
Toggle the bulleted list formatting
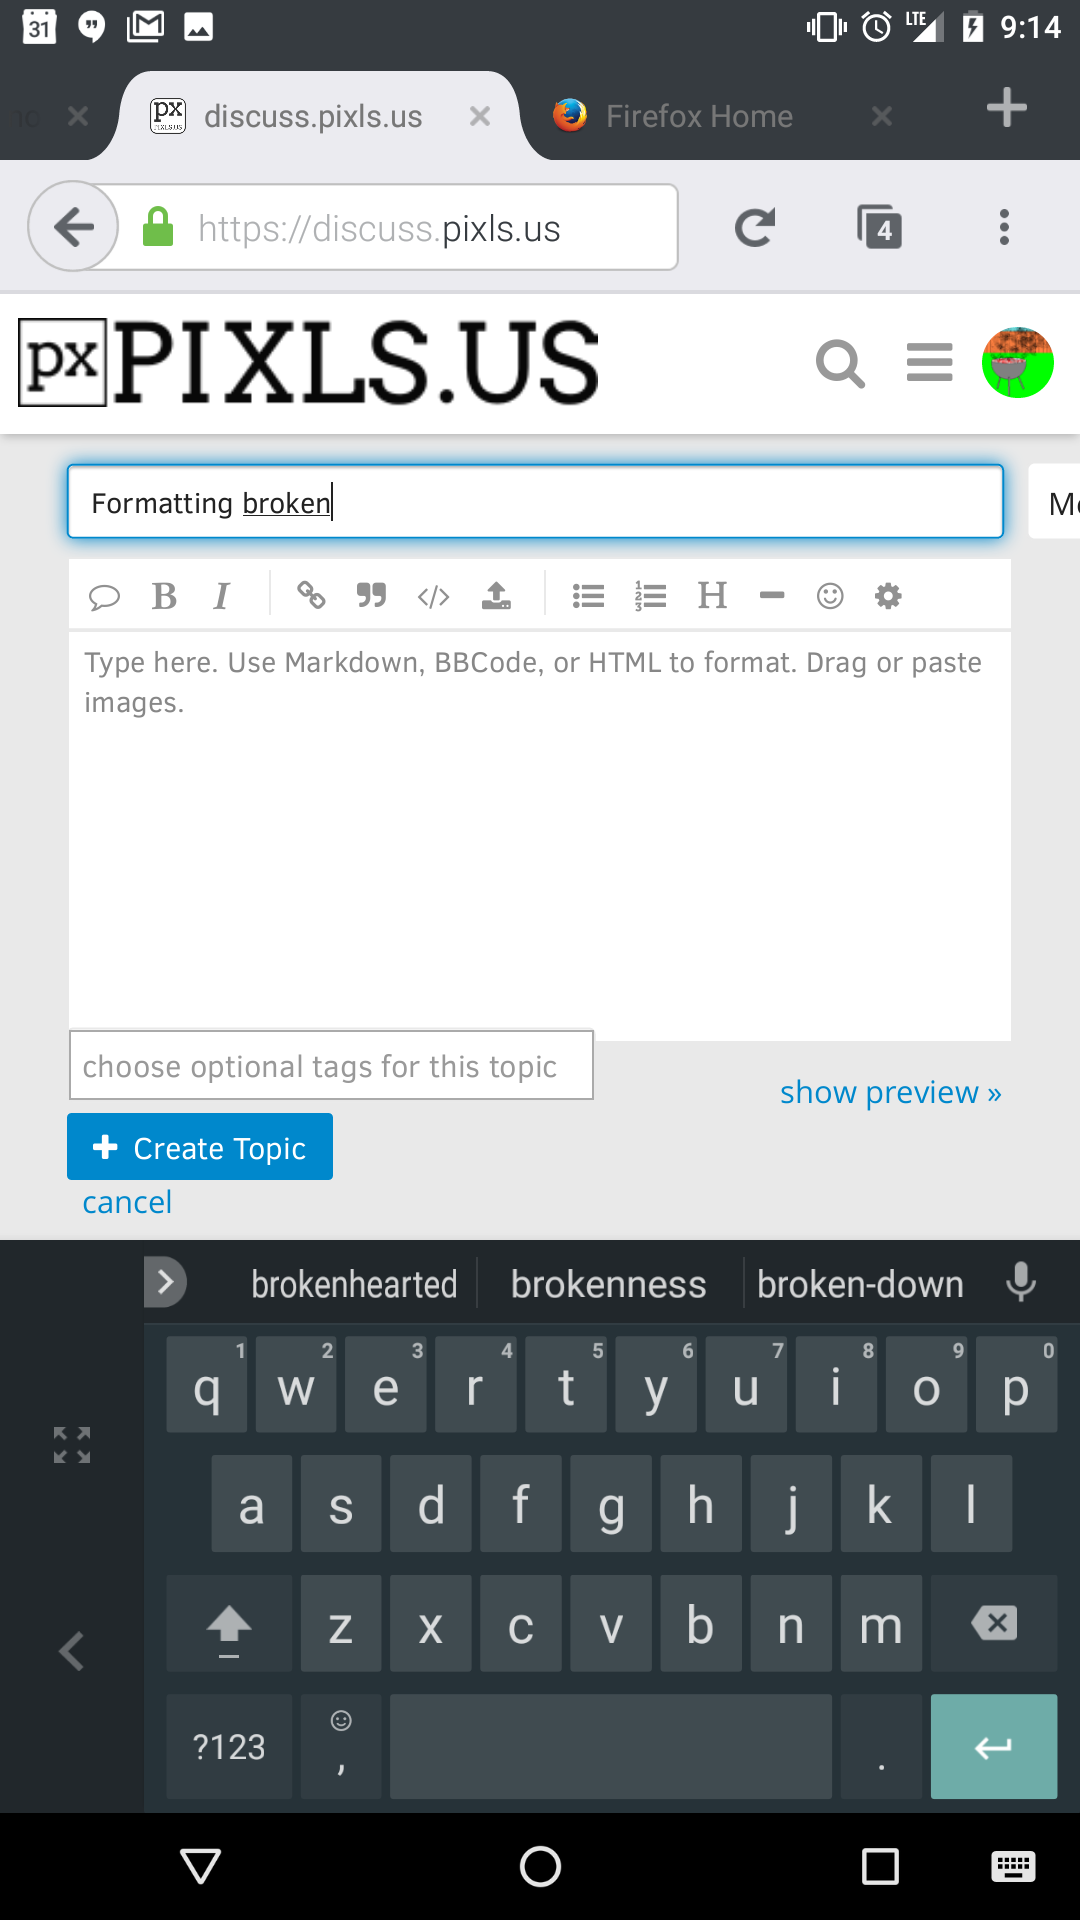[x=588, y=595]
